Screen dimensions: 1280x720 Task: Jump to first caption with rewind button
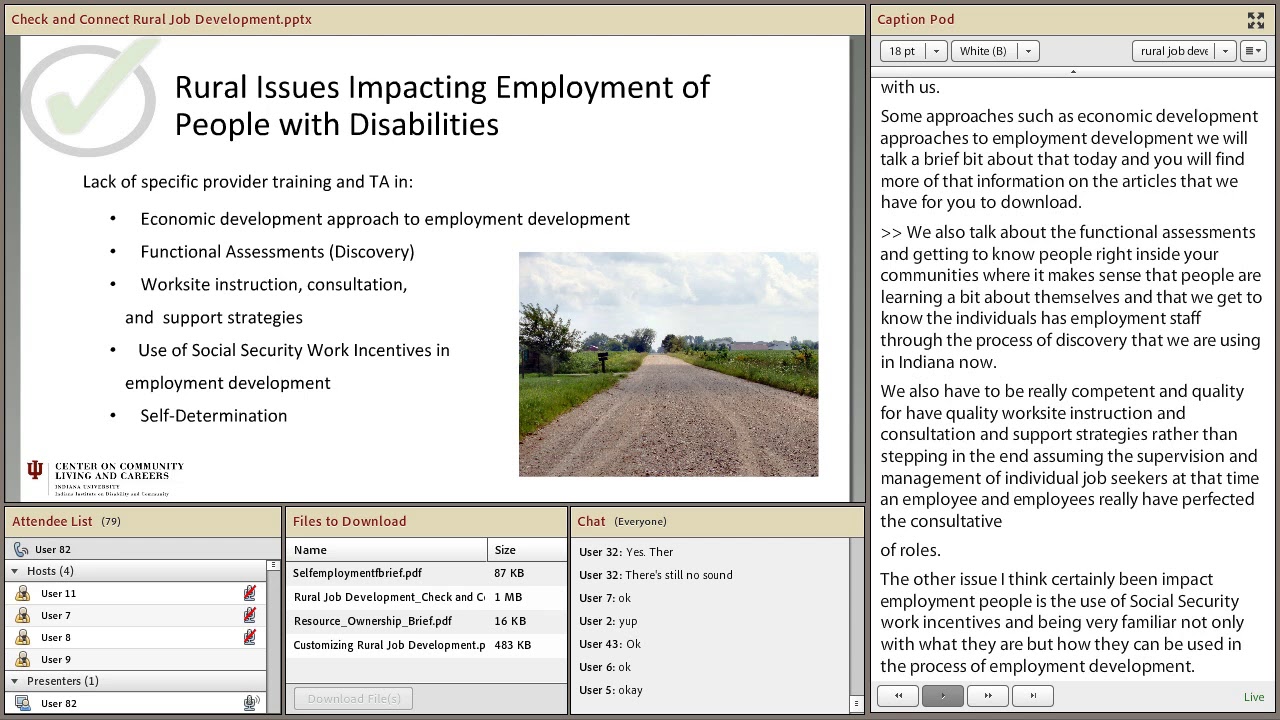898,696
